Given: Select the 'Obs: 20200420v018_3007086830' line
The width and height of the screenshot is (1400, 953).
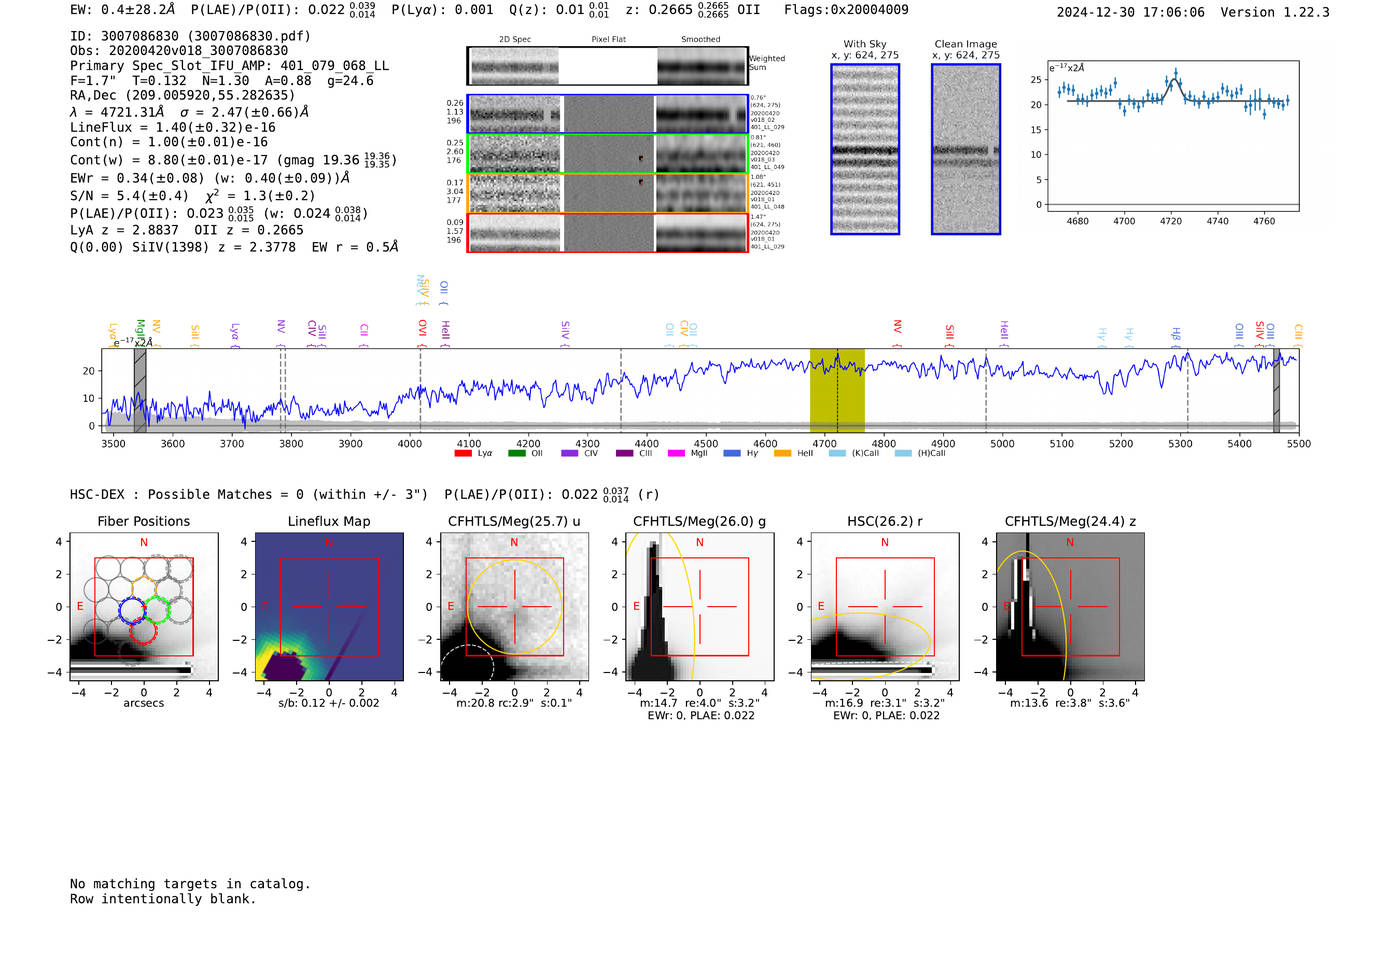Looking at the screenshot, I should click(179, 51).
